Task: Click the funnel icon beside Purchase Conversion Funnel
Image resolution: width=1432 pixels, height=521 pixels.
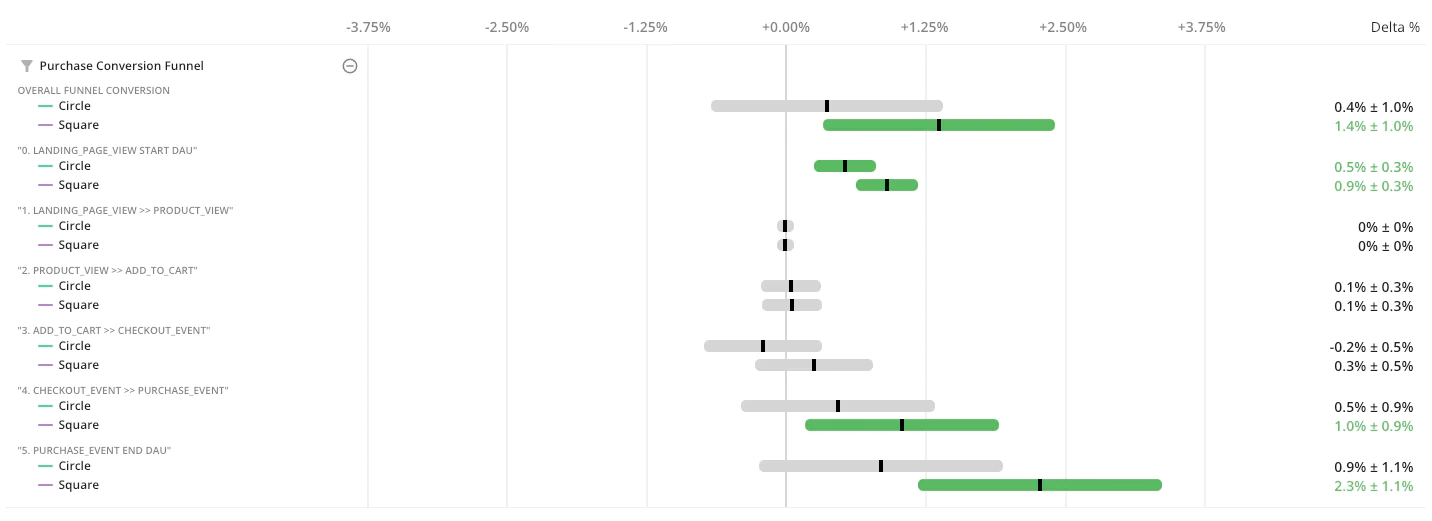Action: click(x=26, y=66)
